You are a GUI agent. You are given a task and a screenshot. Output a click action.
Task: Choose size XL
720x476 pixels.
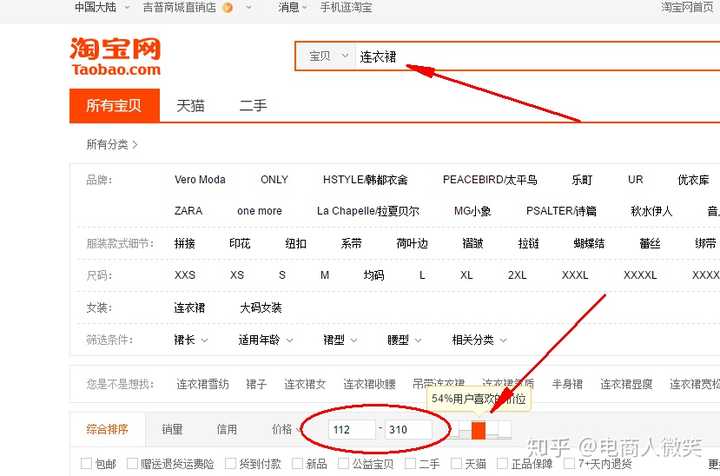coord(467,275)
